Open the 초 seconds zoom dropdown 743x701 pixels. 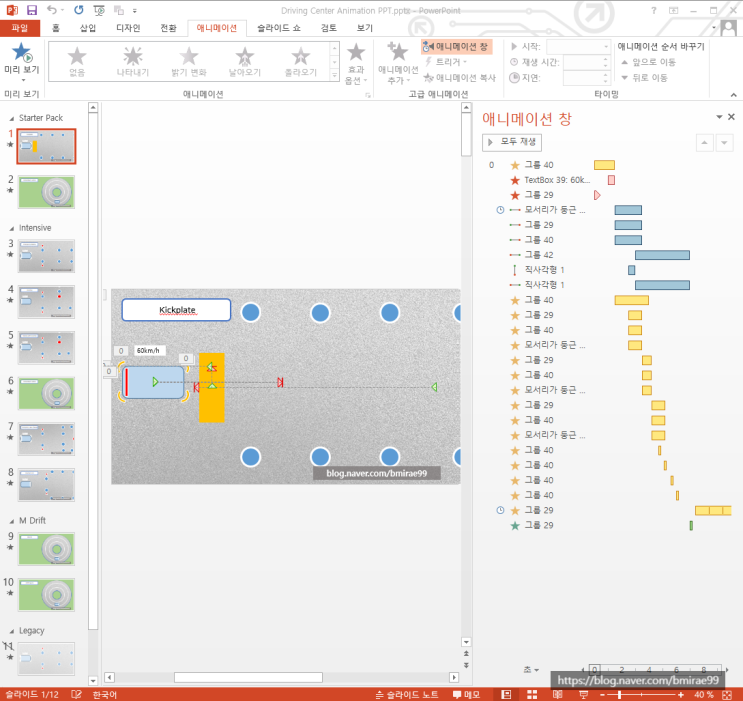(531, 669)
